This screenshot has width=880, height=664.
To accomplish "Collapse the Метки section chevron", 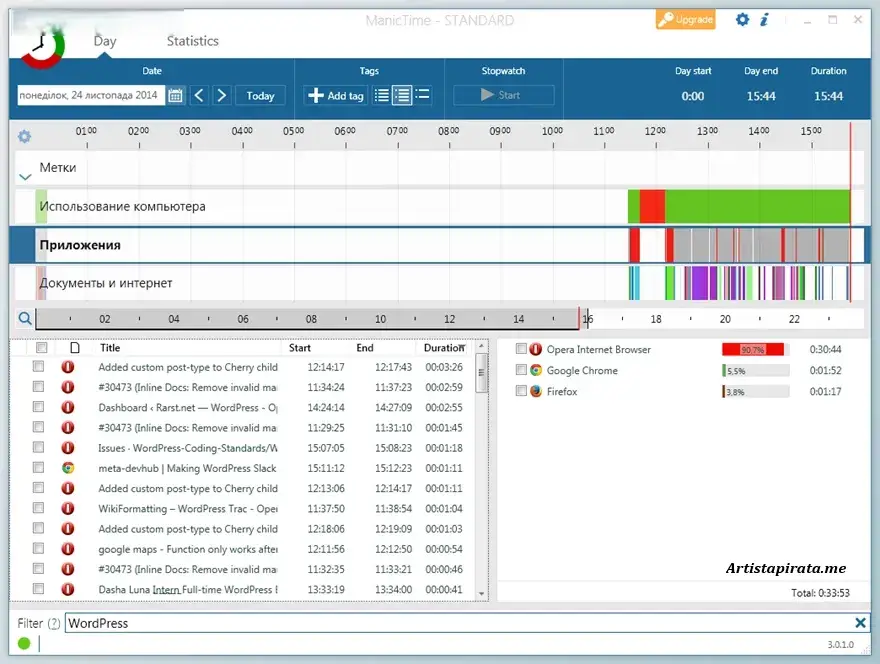I will tap(25, 176).
